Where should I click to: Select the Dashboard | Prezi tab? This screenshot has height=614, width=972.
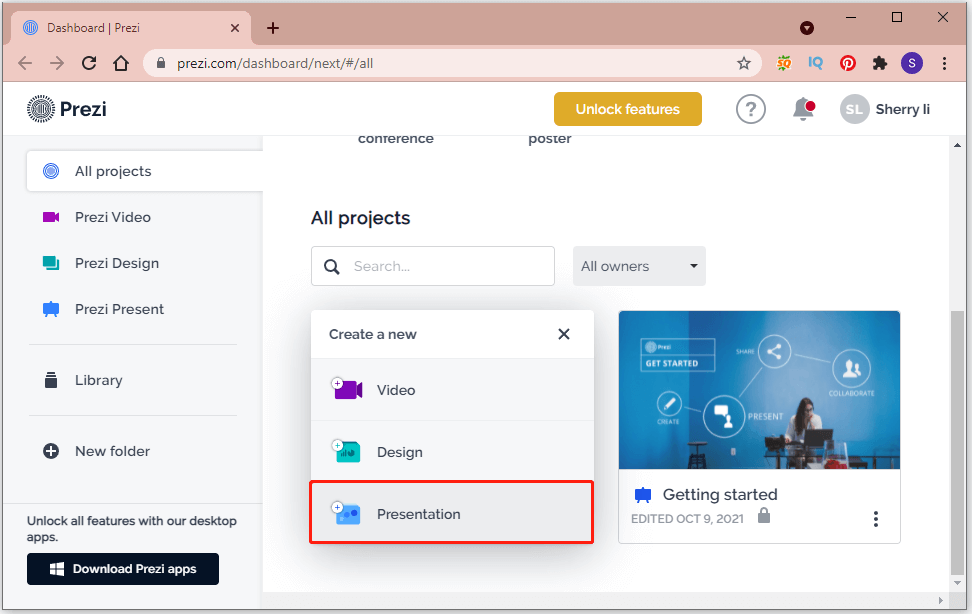coord(130,28)
